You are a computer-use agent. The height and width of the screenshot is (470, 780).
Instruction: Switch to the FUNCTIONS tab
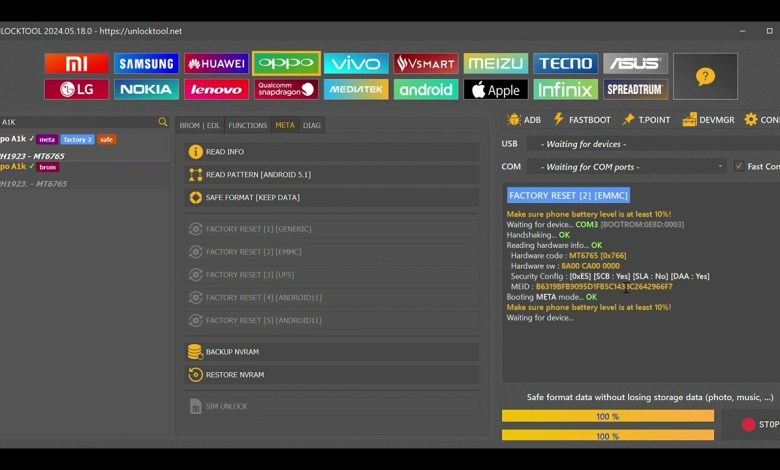pos(247,125)
